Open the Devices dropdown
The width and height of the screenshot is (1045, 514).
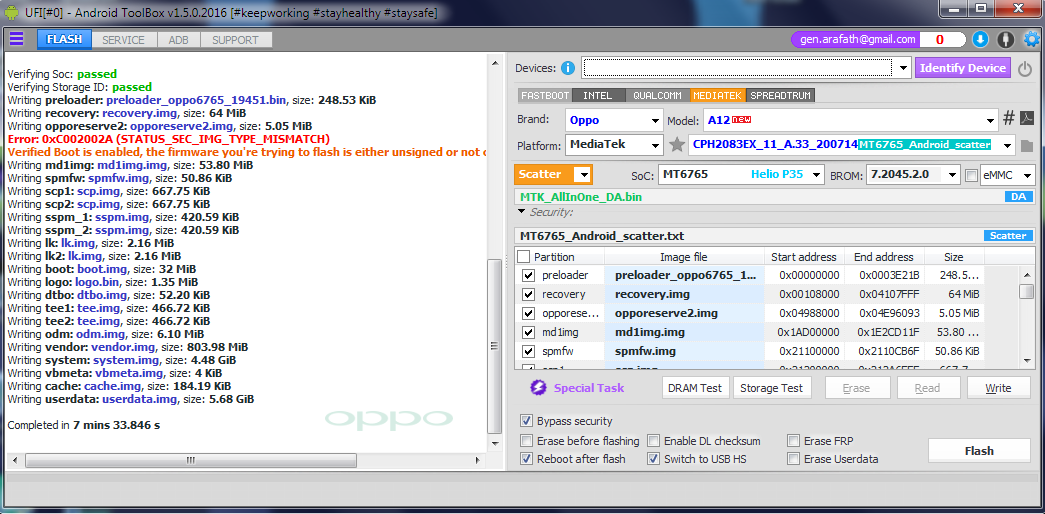pos(904,68)
